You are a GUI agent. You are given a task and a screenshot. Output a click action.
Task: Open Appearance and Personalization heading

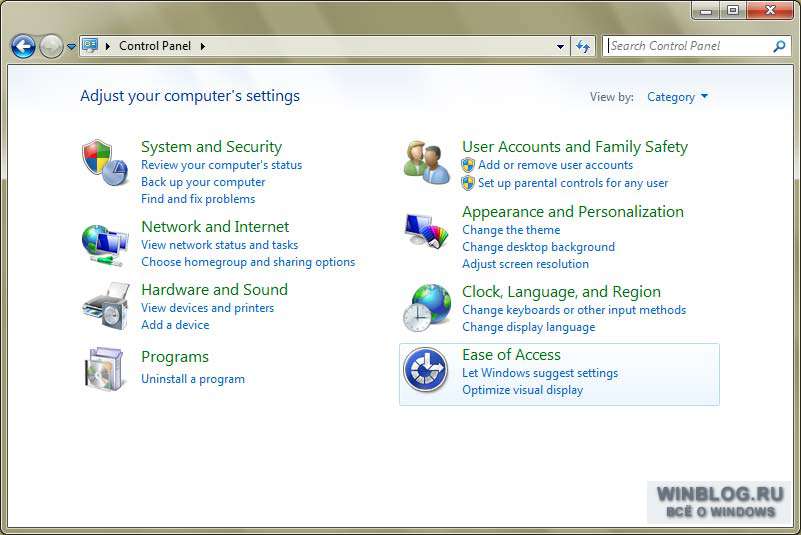(573, 212)
